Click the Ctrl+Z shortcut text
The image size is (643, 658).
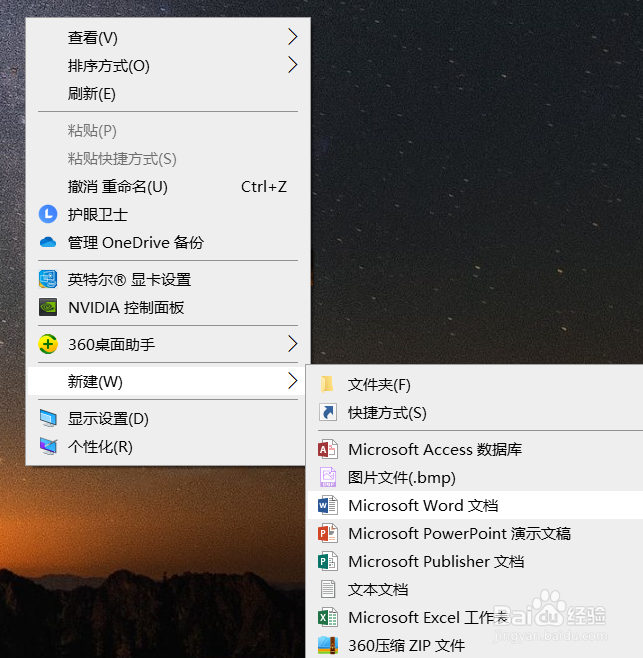pos(264,187)
